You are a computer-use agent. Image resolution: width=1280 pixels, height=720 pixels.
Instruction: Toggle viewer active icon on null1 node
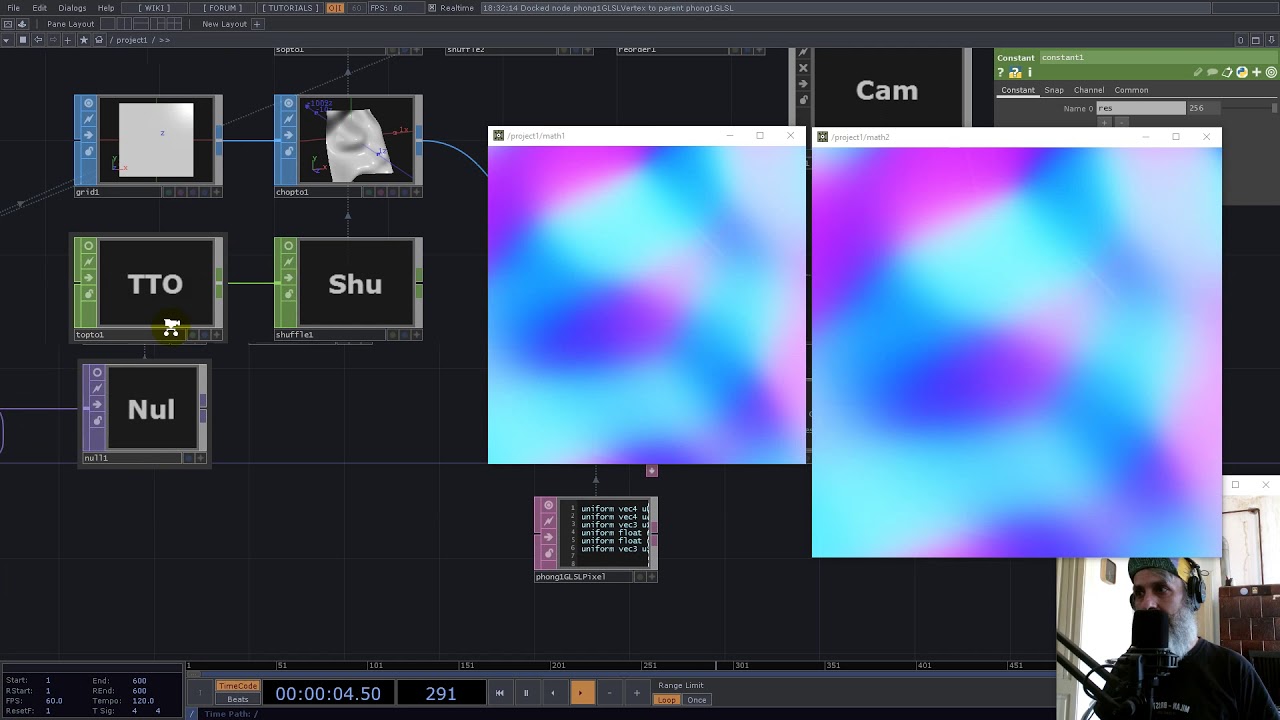tap(97, 373)
